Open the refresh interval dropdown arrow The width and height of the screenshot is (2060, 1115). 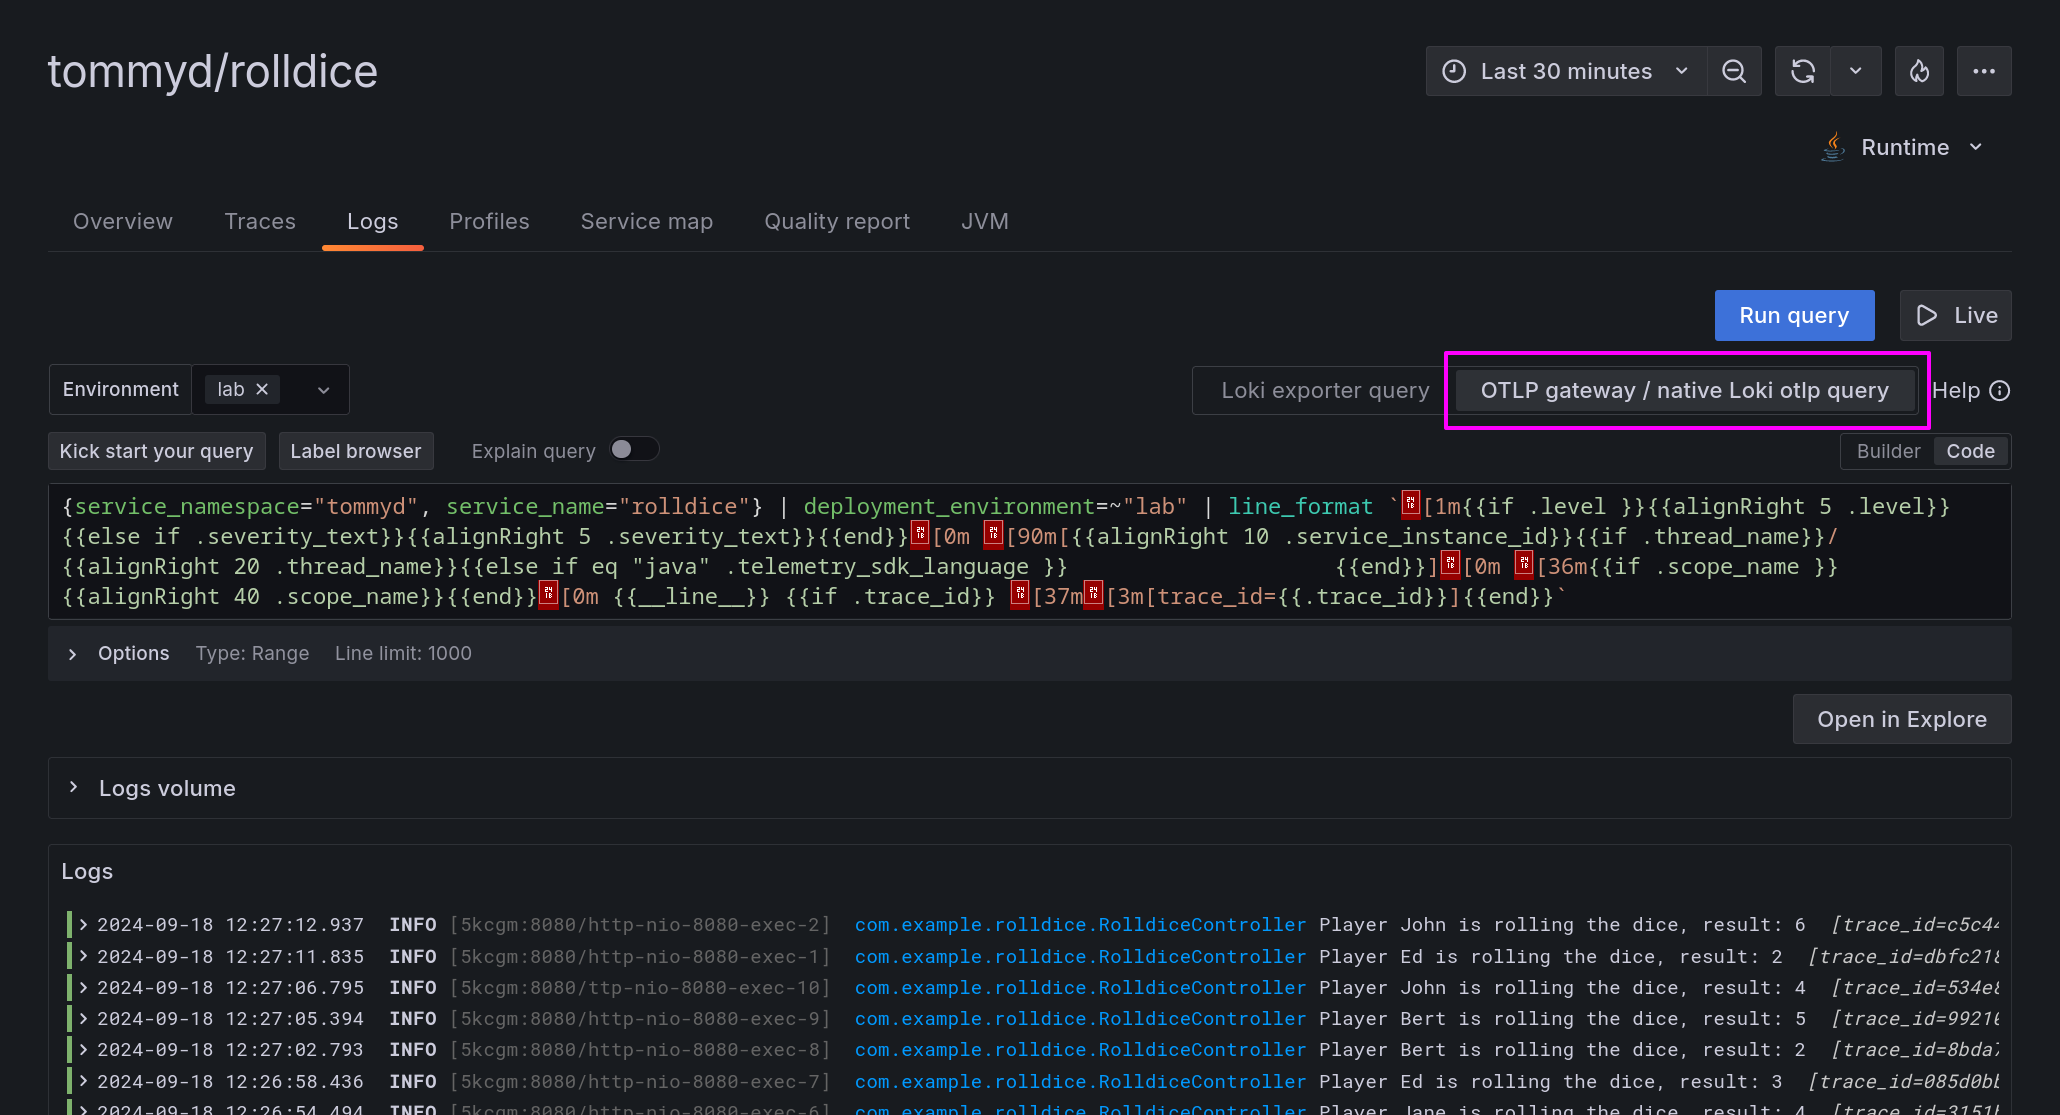coord(1856,71)
